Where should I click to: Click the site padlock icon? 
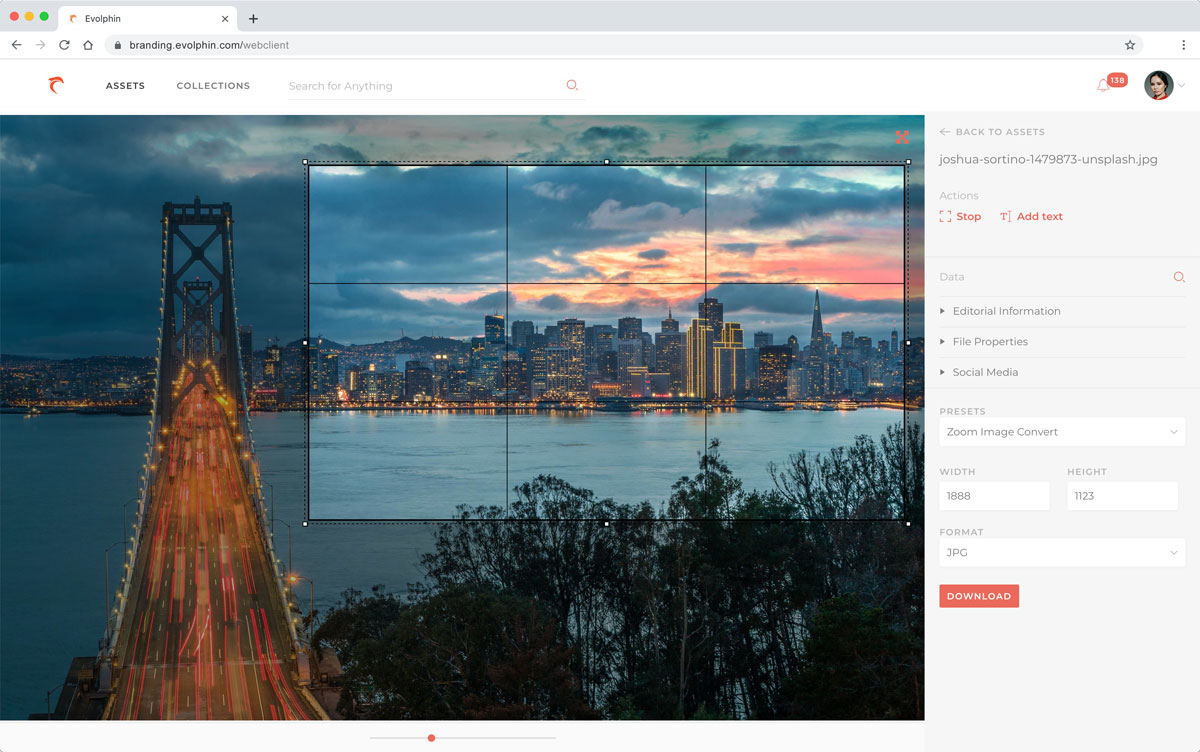[118, 45]
